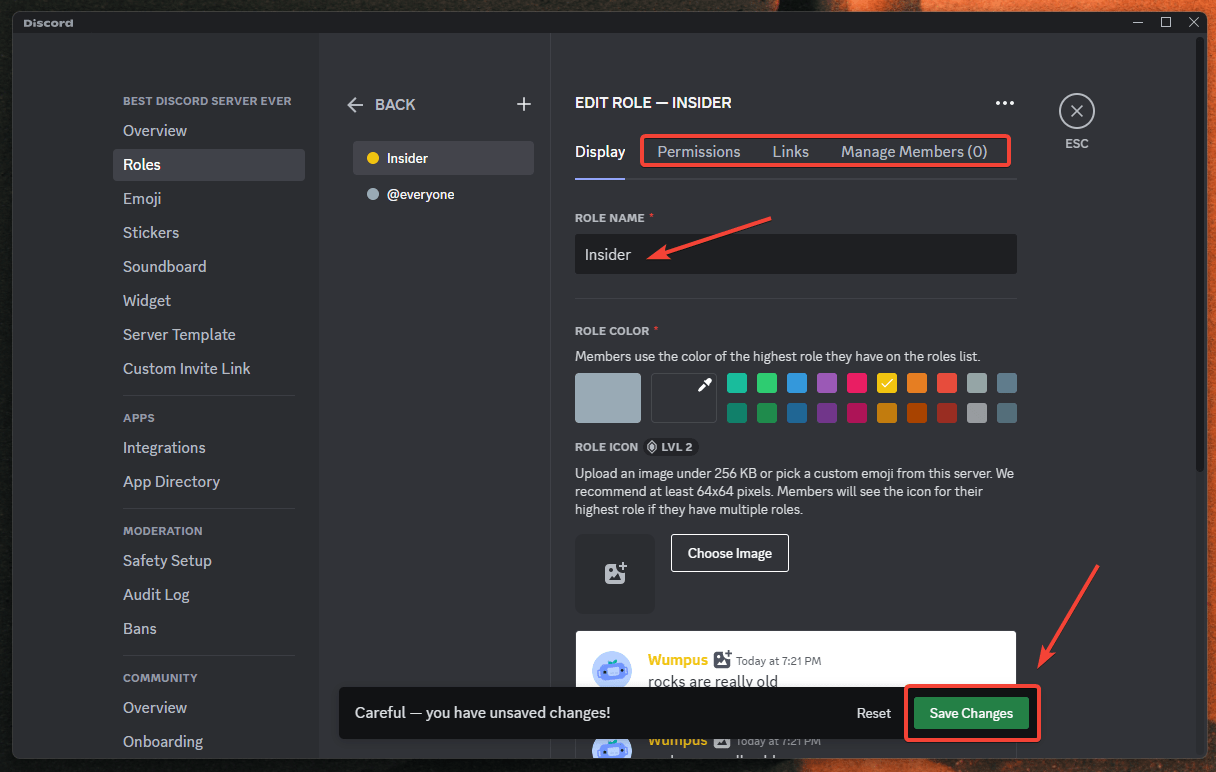The height and width of the screenshot is (772, 1216).
Task: Select the Insider role in list
Action: 443,158
